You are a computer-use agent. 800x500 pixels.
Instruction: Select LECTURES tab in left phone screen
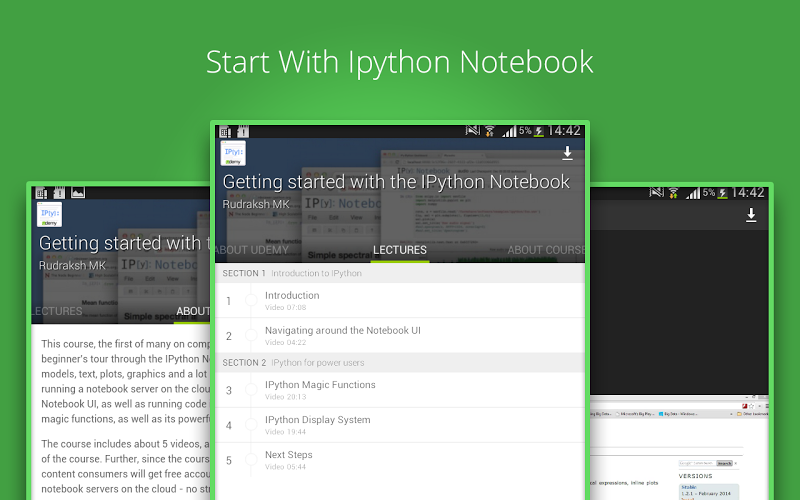tap(57, 311)
